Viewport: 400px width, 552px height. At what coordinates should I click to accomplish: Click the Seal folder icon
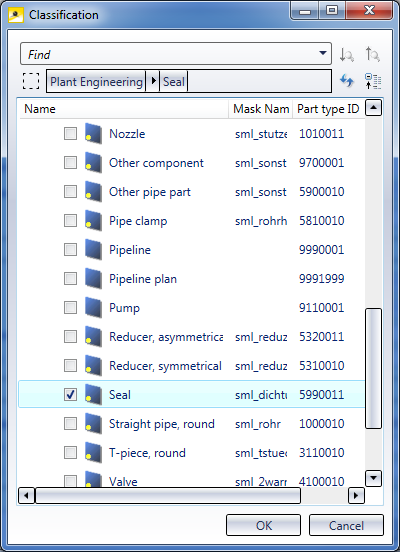[x=93, y=395]
